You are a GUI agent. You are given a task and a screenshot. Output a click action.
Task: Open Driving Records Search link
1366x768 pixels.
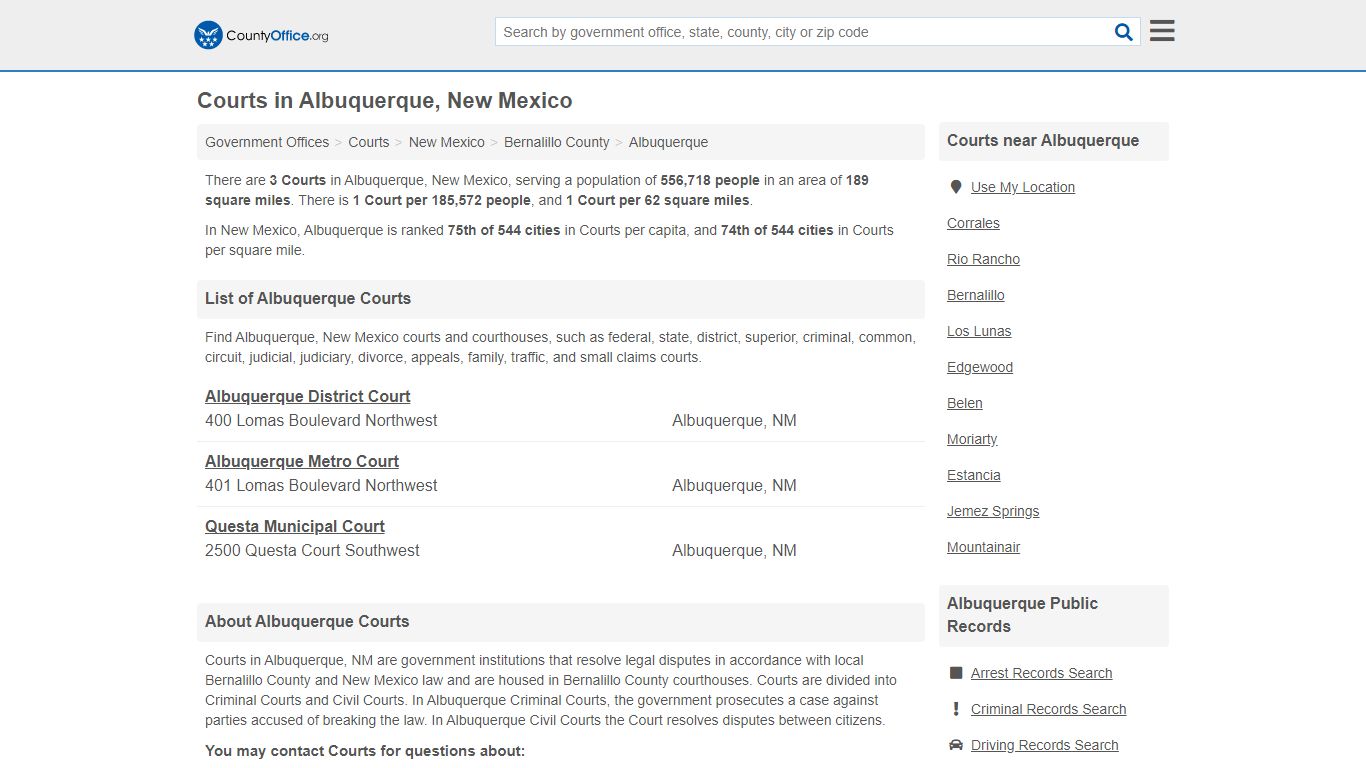click(1045, 745)
